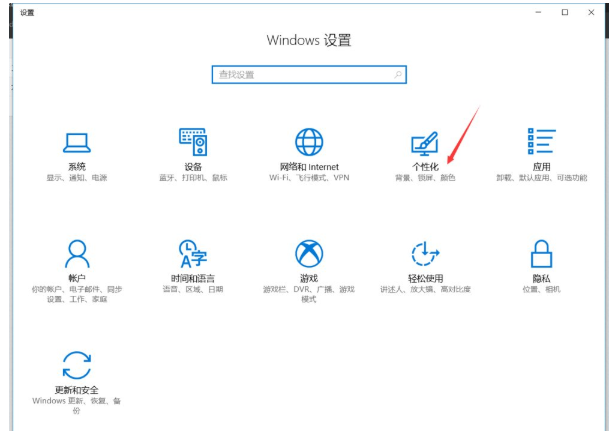Open the 隐私 padlock icon
Screen dimensions: 615x431
[542, 254]
